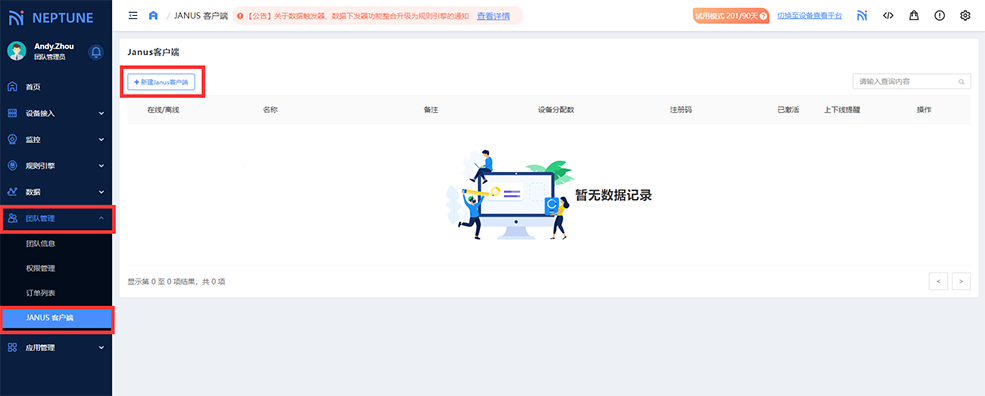Click the 备注 column header
The width and height of the screenshot is (985, 396).
pos(431,110)
